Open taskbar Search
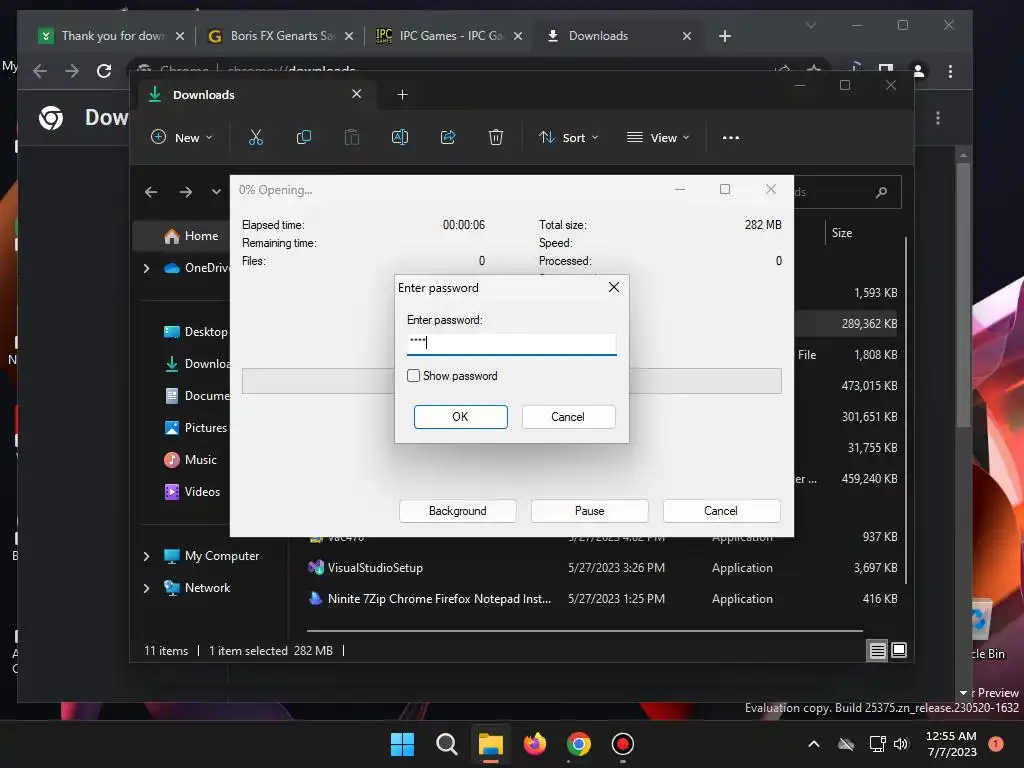The width and height of the screenshot is (1024, 768). (447, 744)
